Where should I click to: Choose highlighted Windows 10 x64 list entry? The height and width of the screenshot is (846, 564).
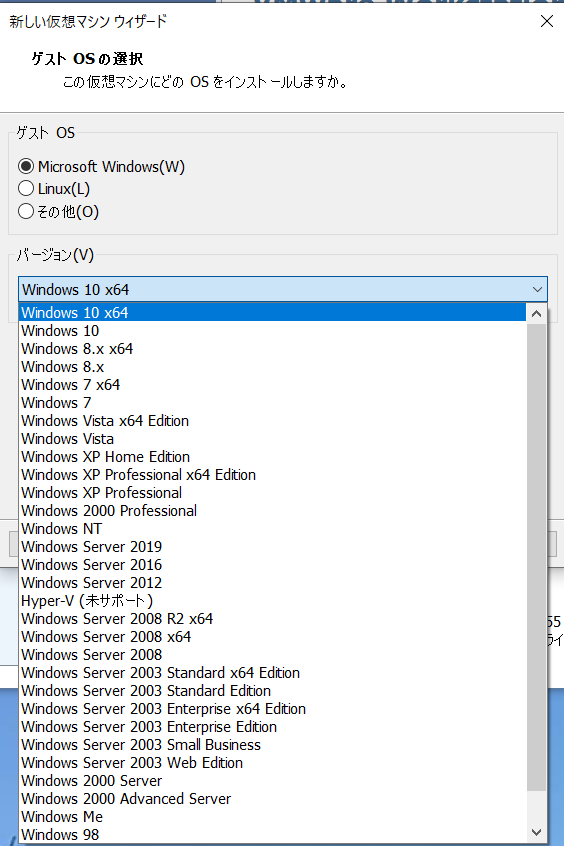click(273, 312)
